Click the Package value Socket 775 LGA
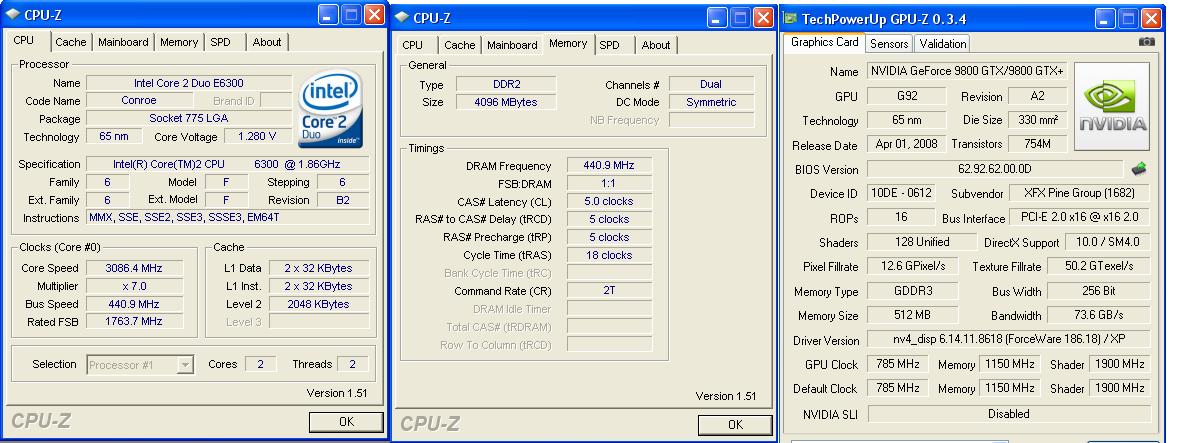 coord(188,118)
